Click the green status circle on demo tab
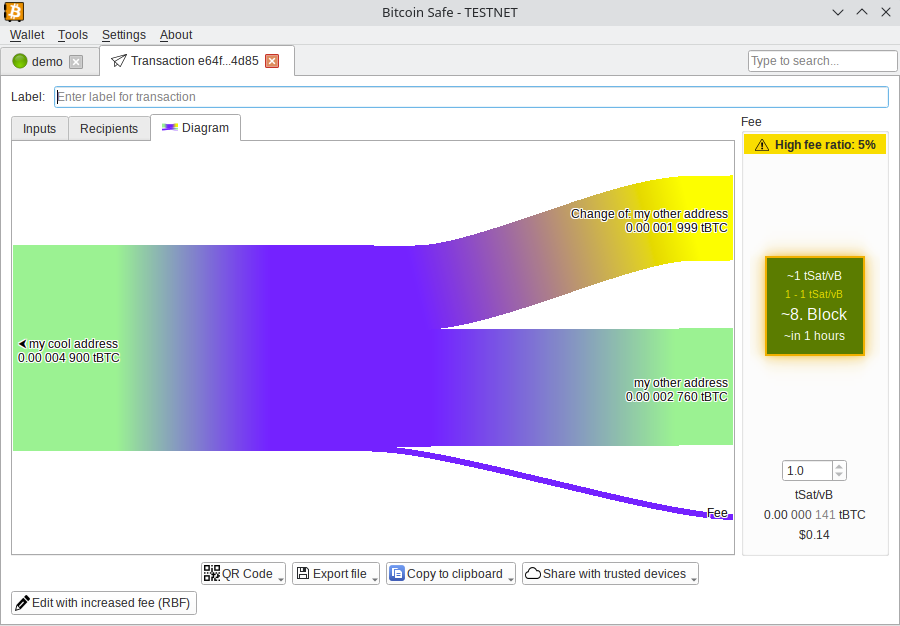The width and height of the screenshot is (900, 626). (x=20, y=61)
